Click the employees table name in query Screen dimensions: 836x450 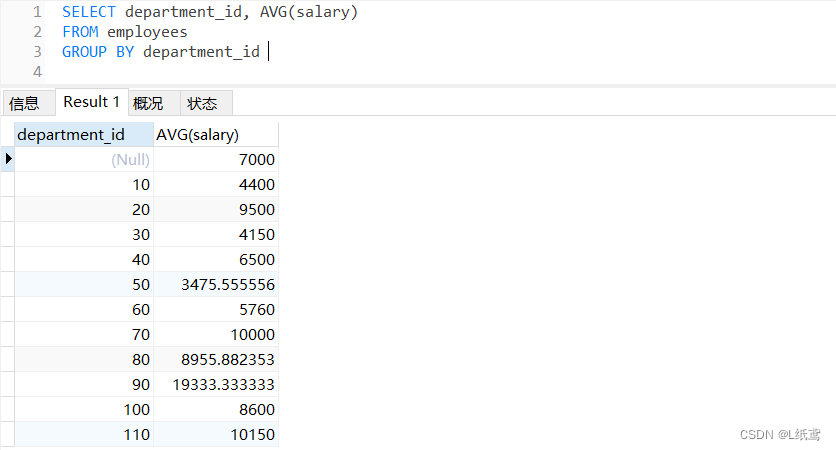tap(147, 32)
